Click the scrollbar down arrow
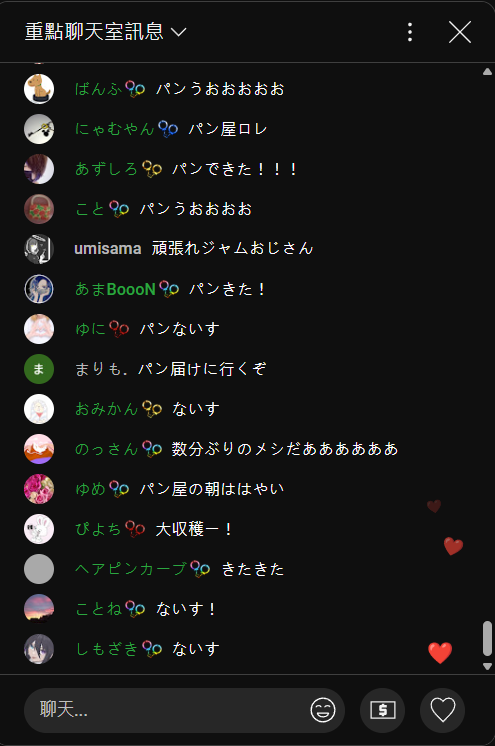Viewport: 495px width, 746px height. (487, 666)
